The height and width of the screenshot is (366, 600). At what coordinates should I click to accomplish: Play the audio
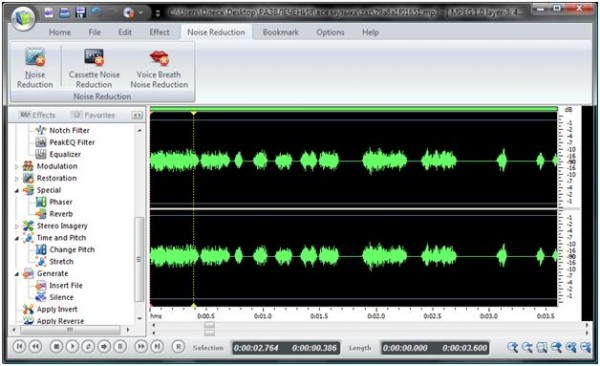tap(72, 346)
